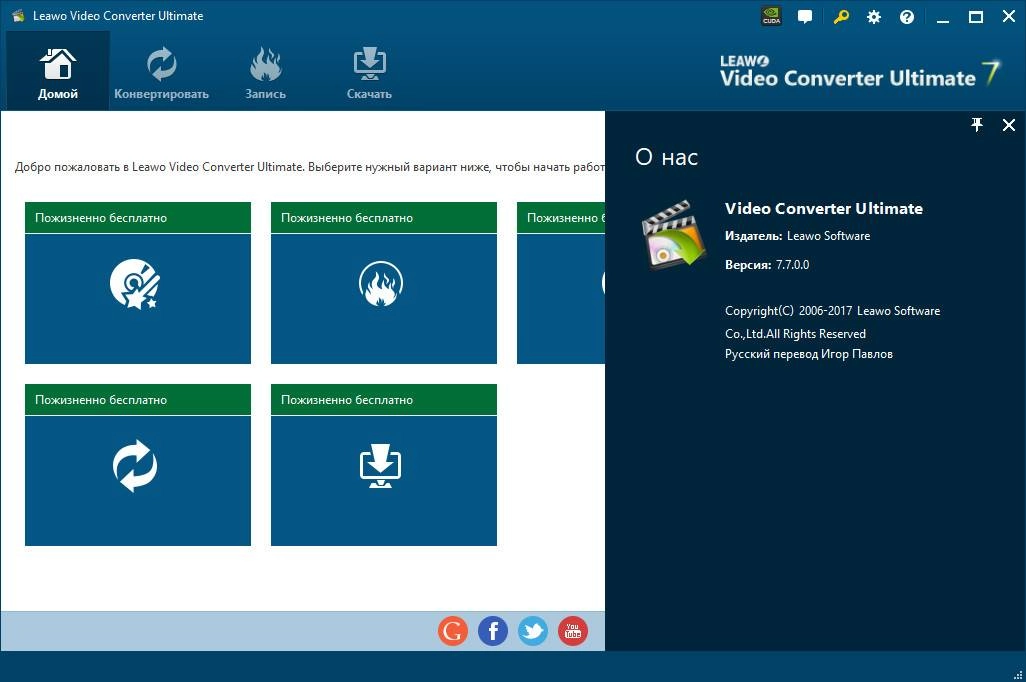Click the Co.,Ltd.All Rights Reserved line

pos(795,334)
